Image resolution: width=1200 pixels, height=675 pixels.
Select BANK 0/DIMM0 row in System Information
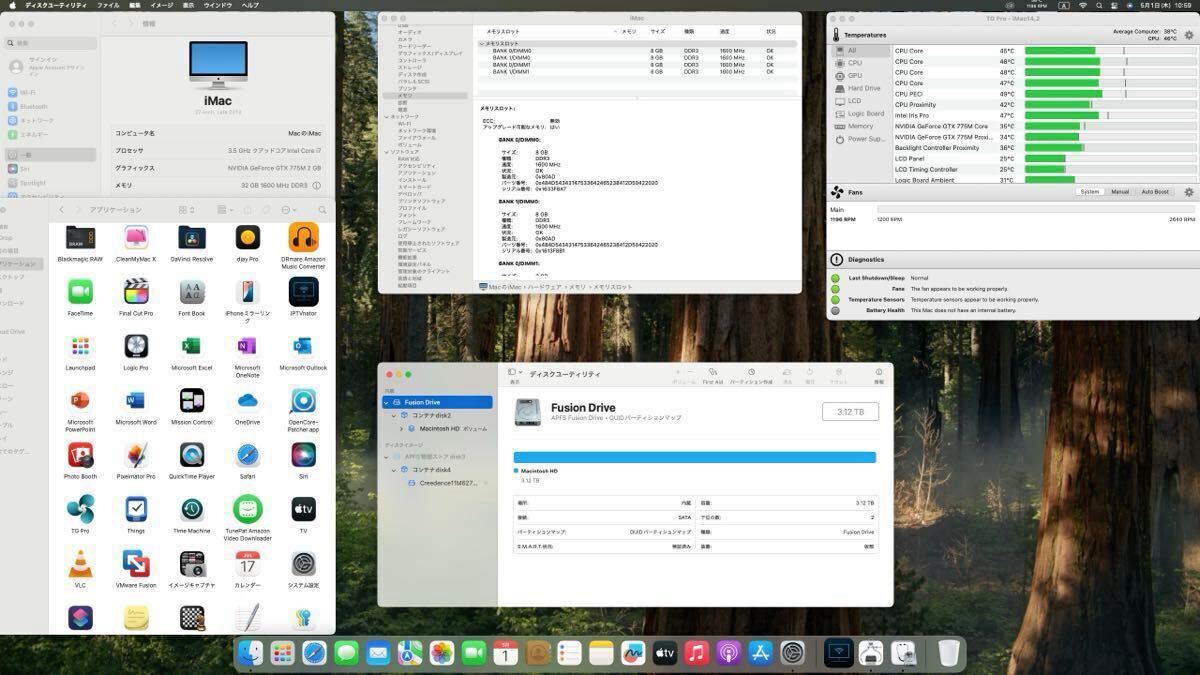pyautogui.click(x=636, y=51)
